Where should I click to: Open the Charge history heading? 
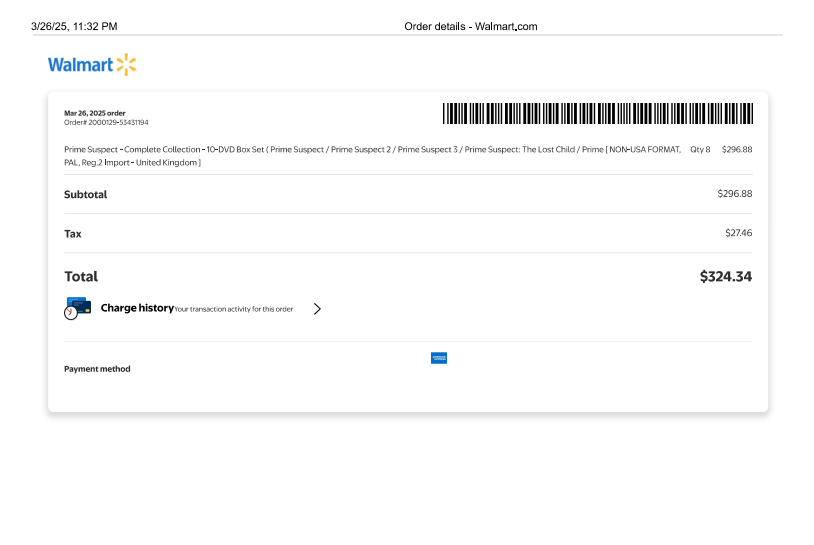click(x=137, y=308)
